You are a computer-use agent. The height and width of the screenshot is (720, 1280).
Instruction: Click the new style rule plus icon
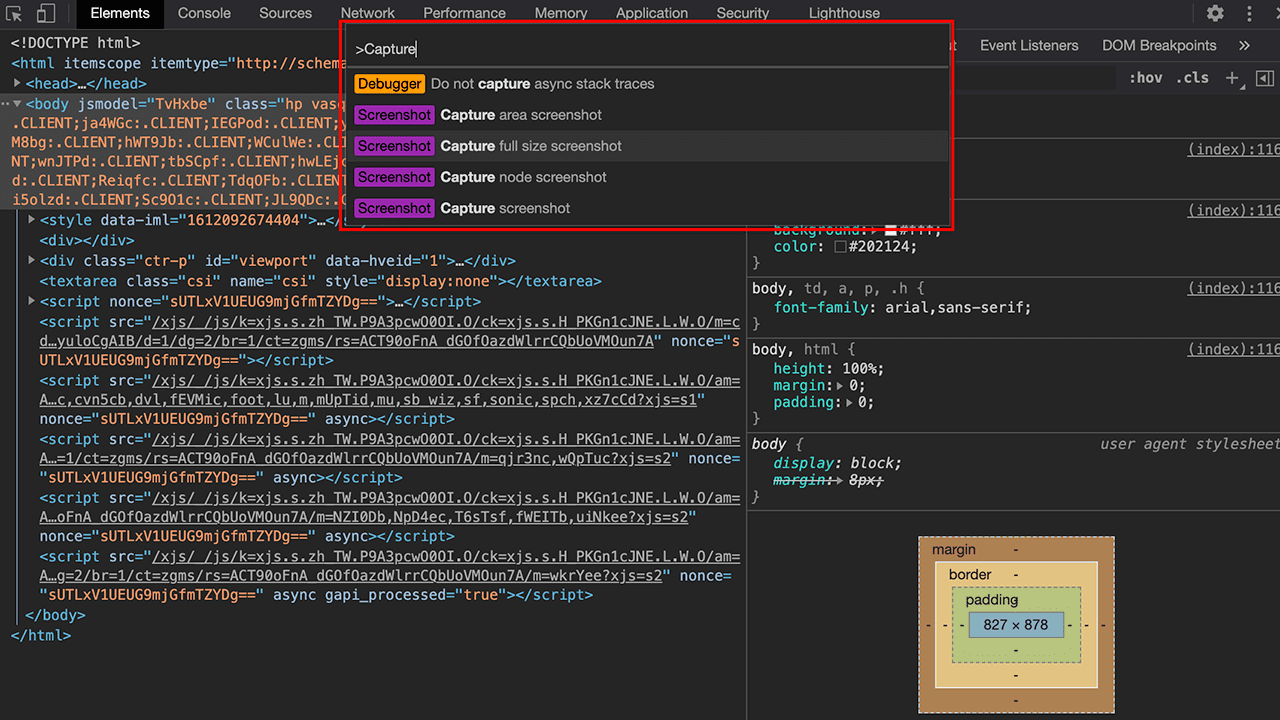click(1232, 78)
